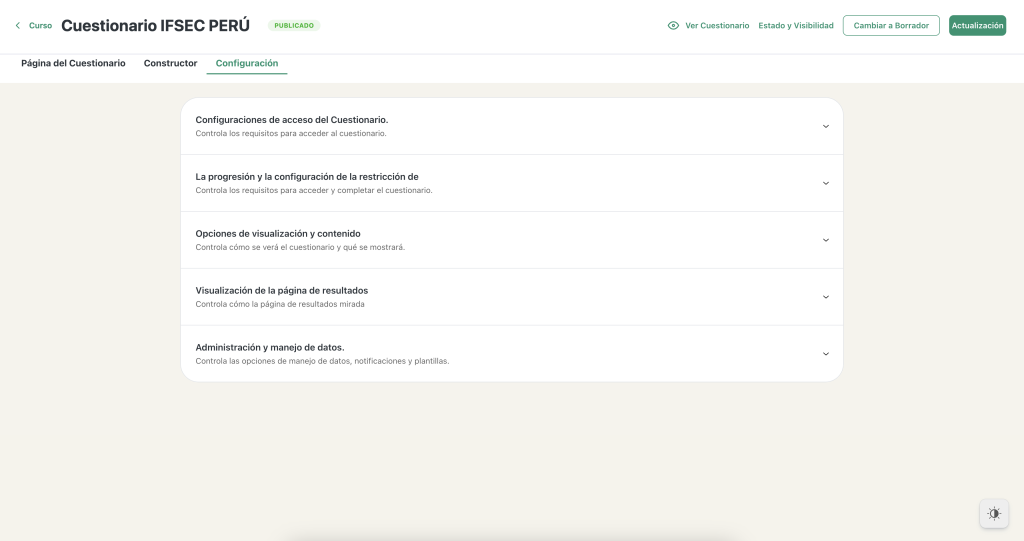Click text 'Controla las opciones de manejo de datos, notificaciones y plantillas.'
This screenshot has height=541, width=1024.
(322, 361)
